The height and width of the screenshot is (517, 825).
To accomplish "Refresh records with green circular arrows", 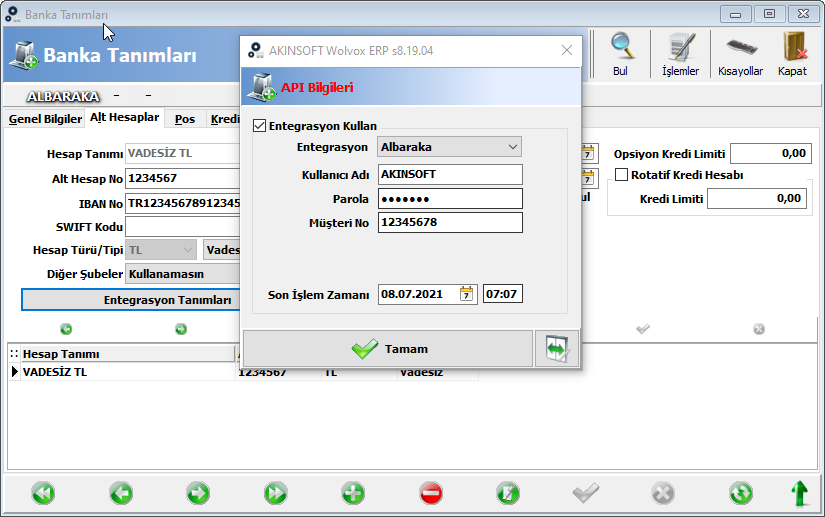I will (741, 493).
